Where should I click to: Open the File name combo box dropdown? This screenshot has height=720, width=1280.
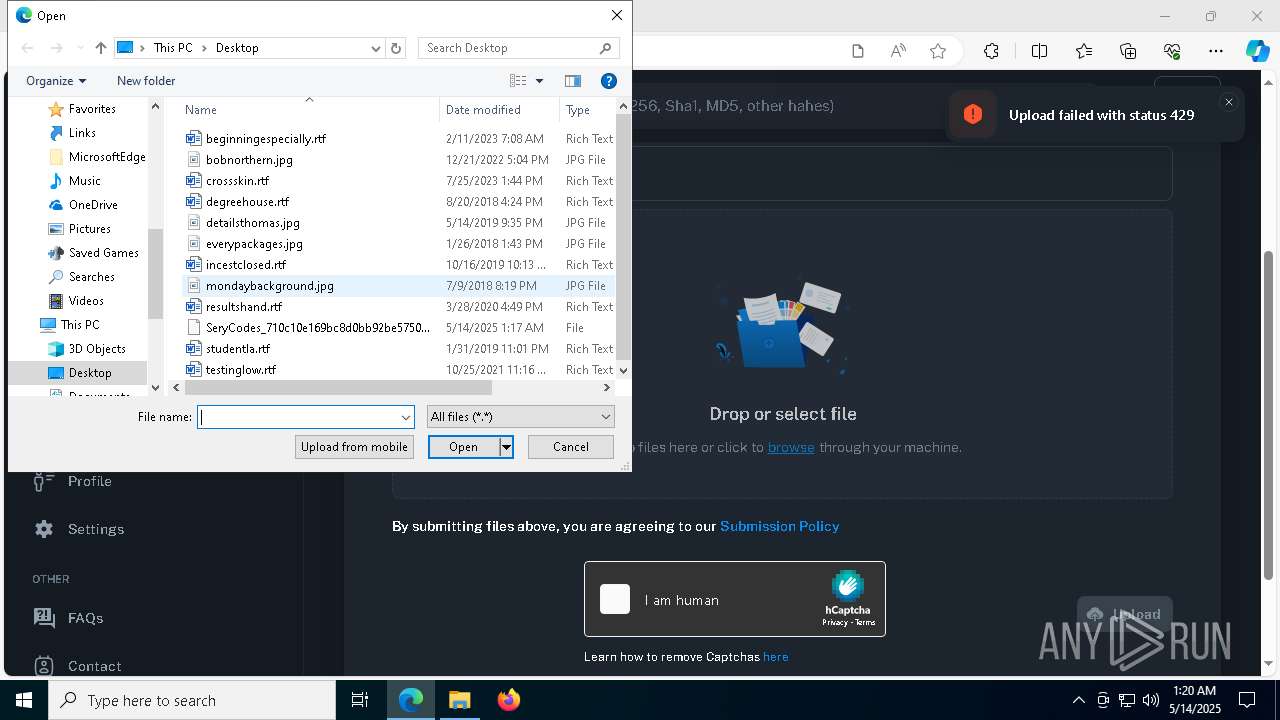(x=406, y=417)
